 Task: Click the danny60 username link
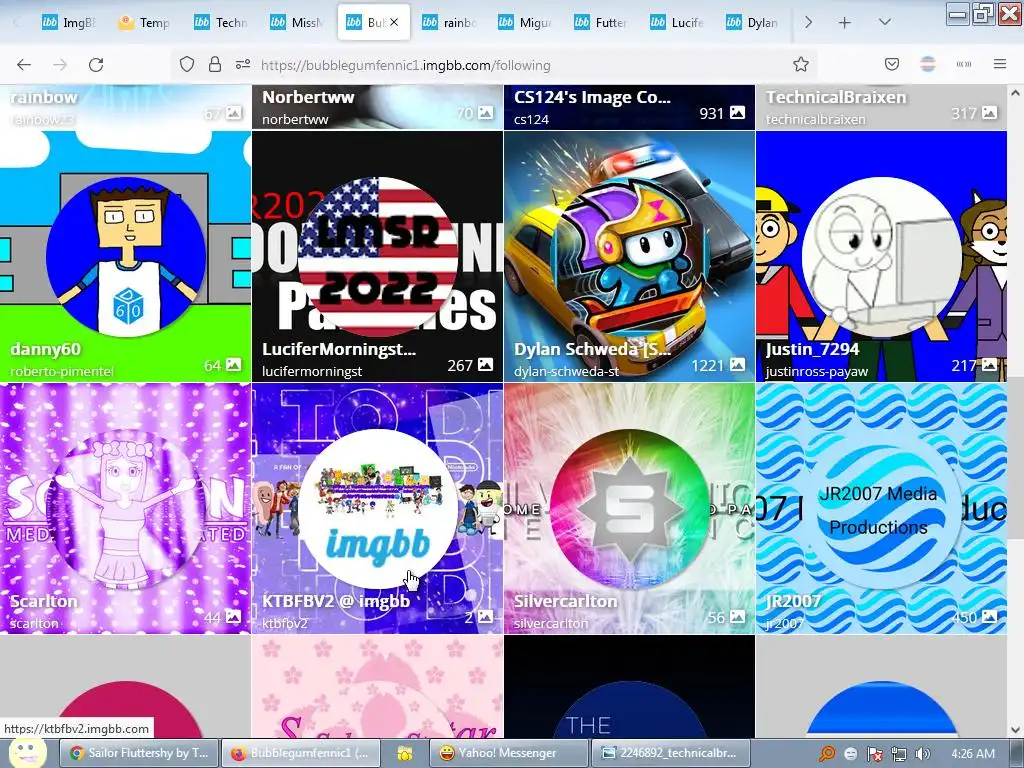[x=45, y=349]
